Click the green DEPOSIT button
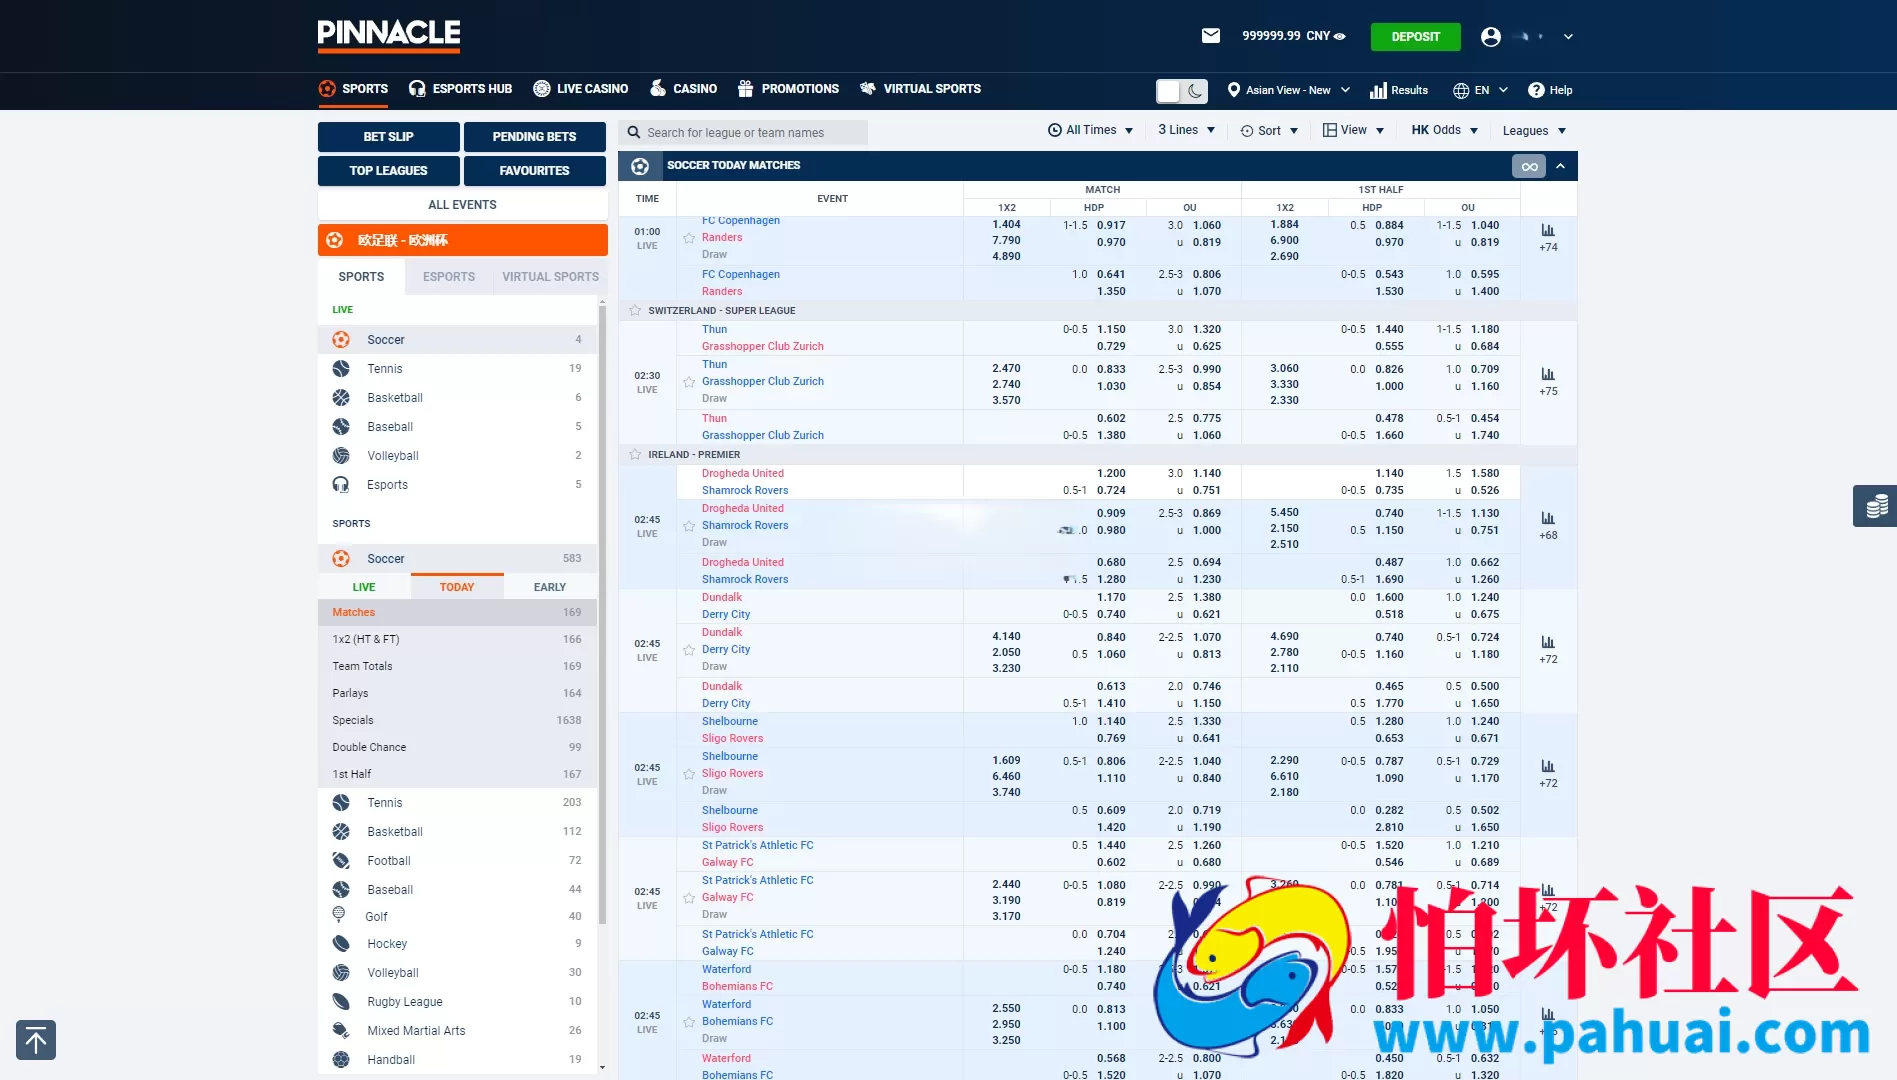This screenshot has height=1080, width=1897. point(1415,37)
